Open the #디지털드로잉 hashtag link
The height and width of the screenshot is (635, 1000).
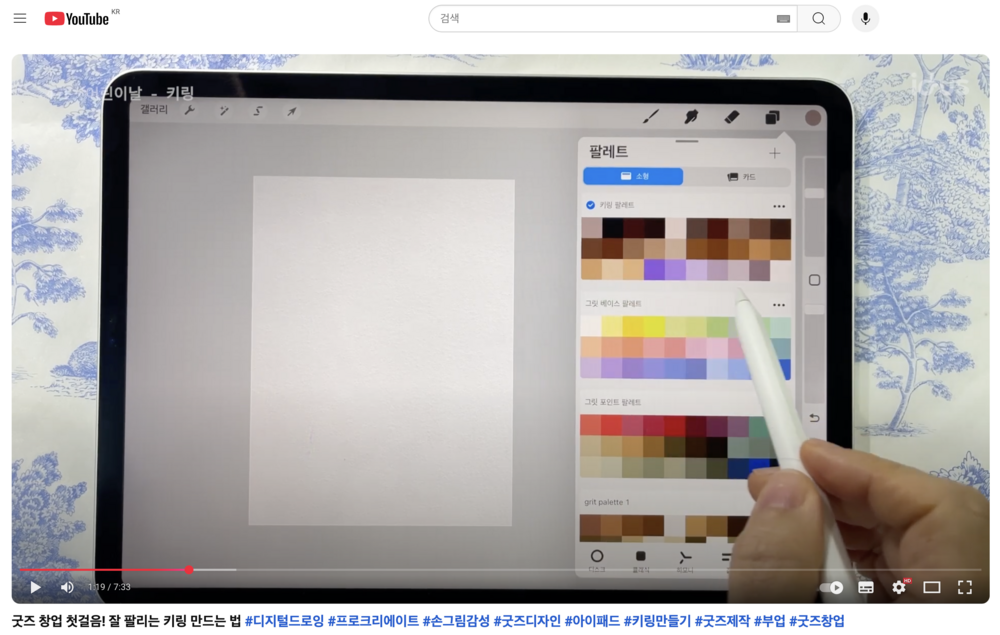(284, 621)
